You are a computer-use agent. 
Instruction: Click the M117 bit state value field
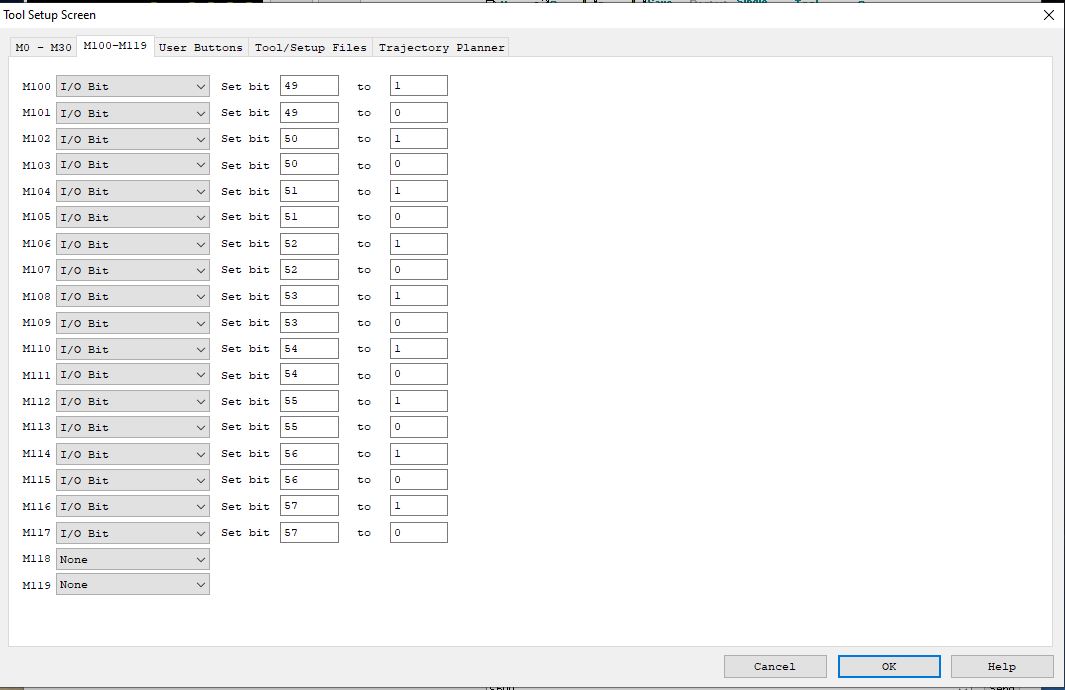tap(418, 533)
